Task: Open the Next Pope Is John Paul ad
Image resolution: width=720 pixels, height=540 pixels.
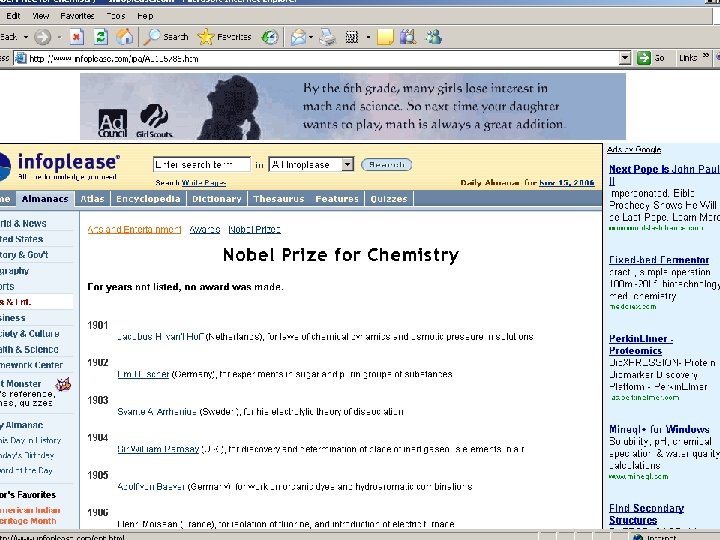Action: [664, 174]
